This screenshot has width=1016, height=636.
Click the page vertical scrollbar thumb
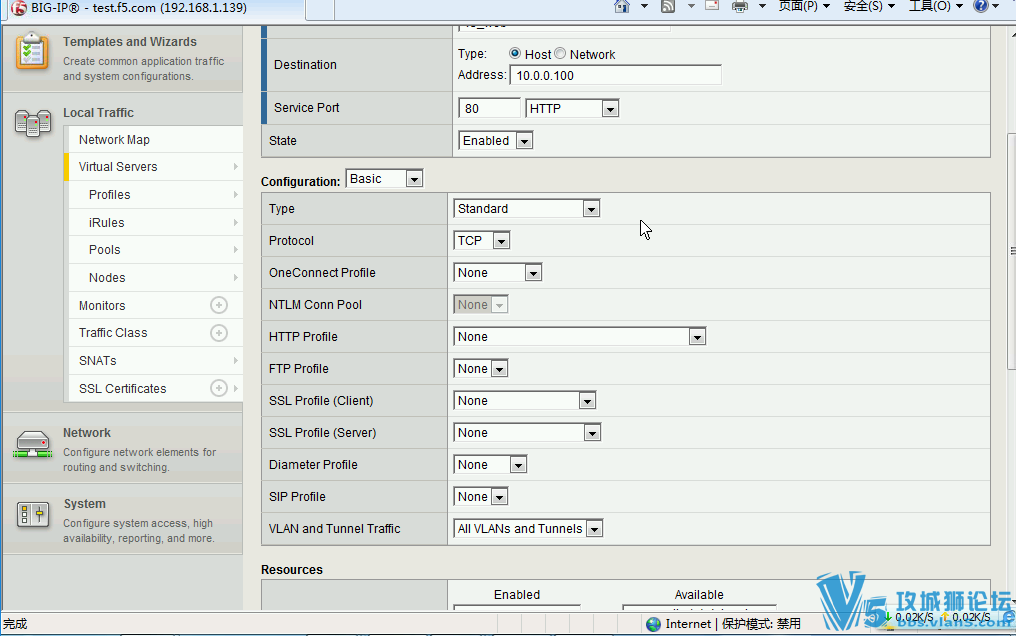coord(1011,251)
